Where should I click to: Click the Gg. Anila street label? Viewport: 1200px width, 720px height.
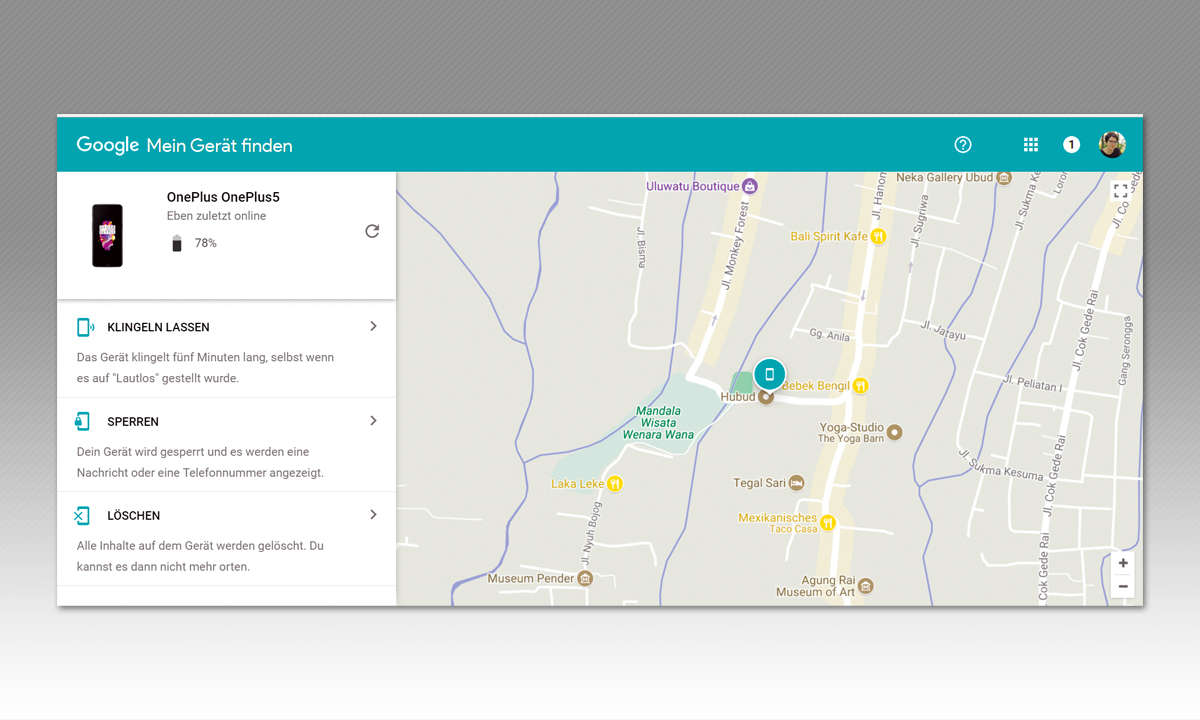pyautogui.click(x=830, y=334)
